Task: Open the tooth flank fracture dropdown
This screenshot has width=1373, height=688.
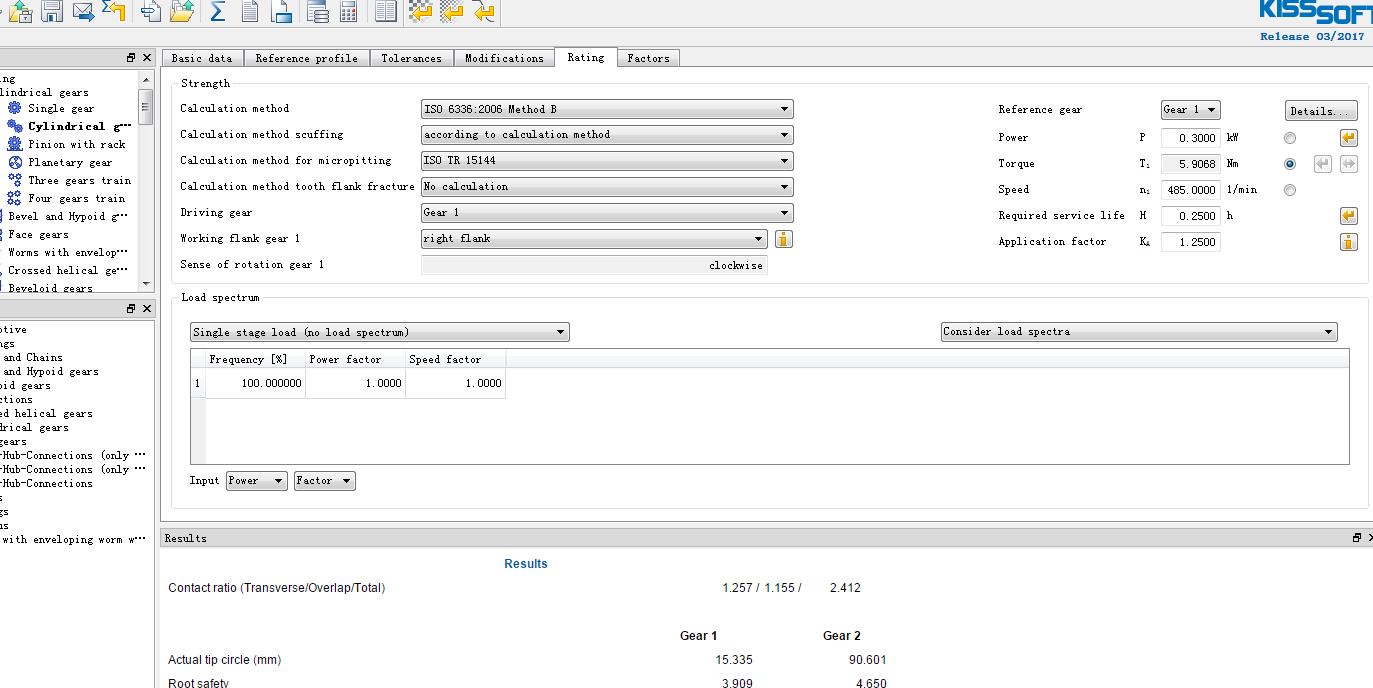Action: coord(607,187)
